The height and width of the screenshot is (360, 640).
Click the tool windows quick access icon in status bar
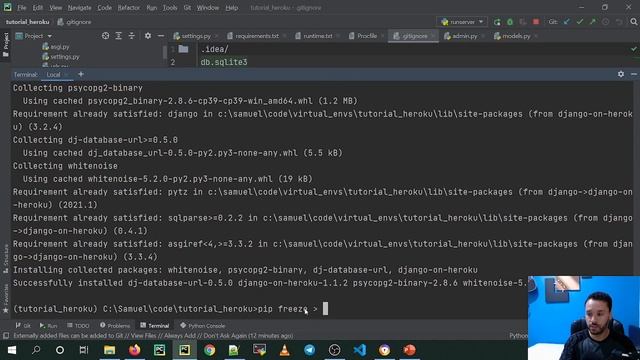6,336
